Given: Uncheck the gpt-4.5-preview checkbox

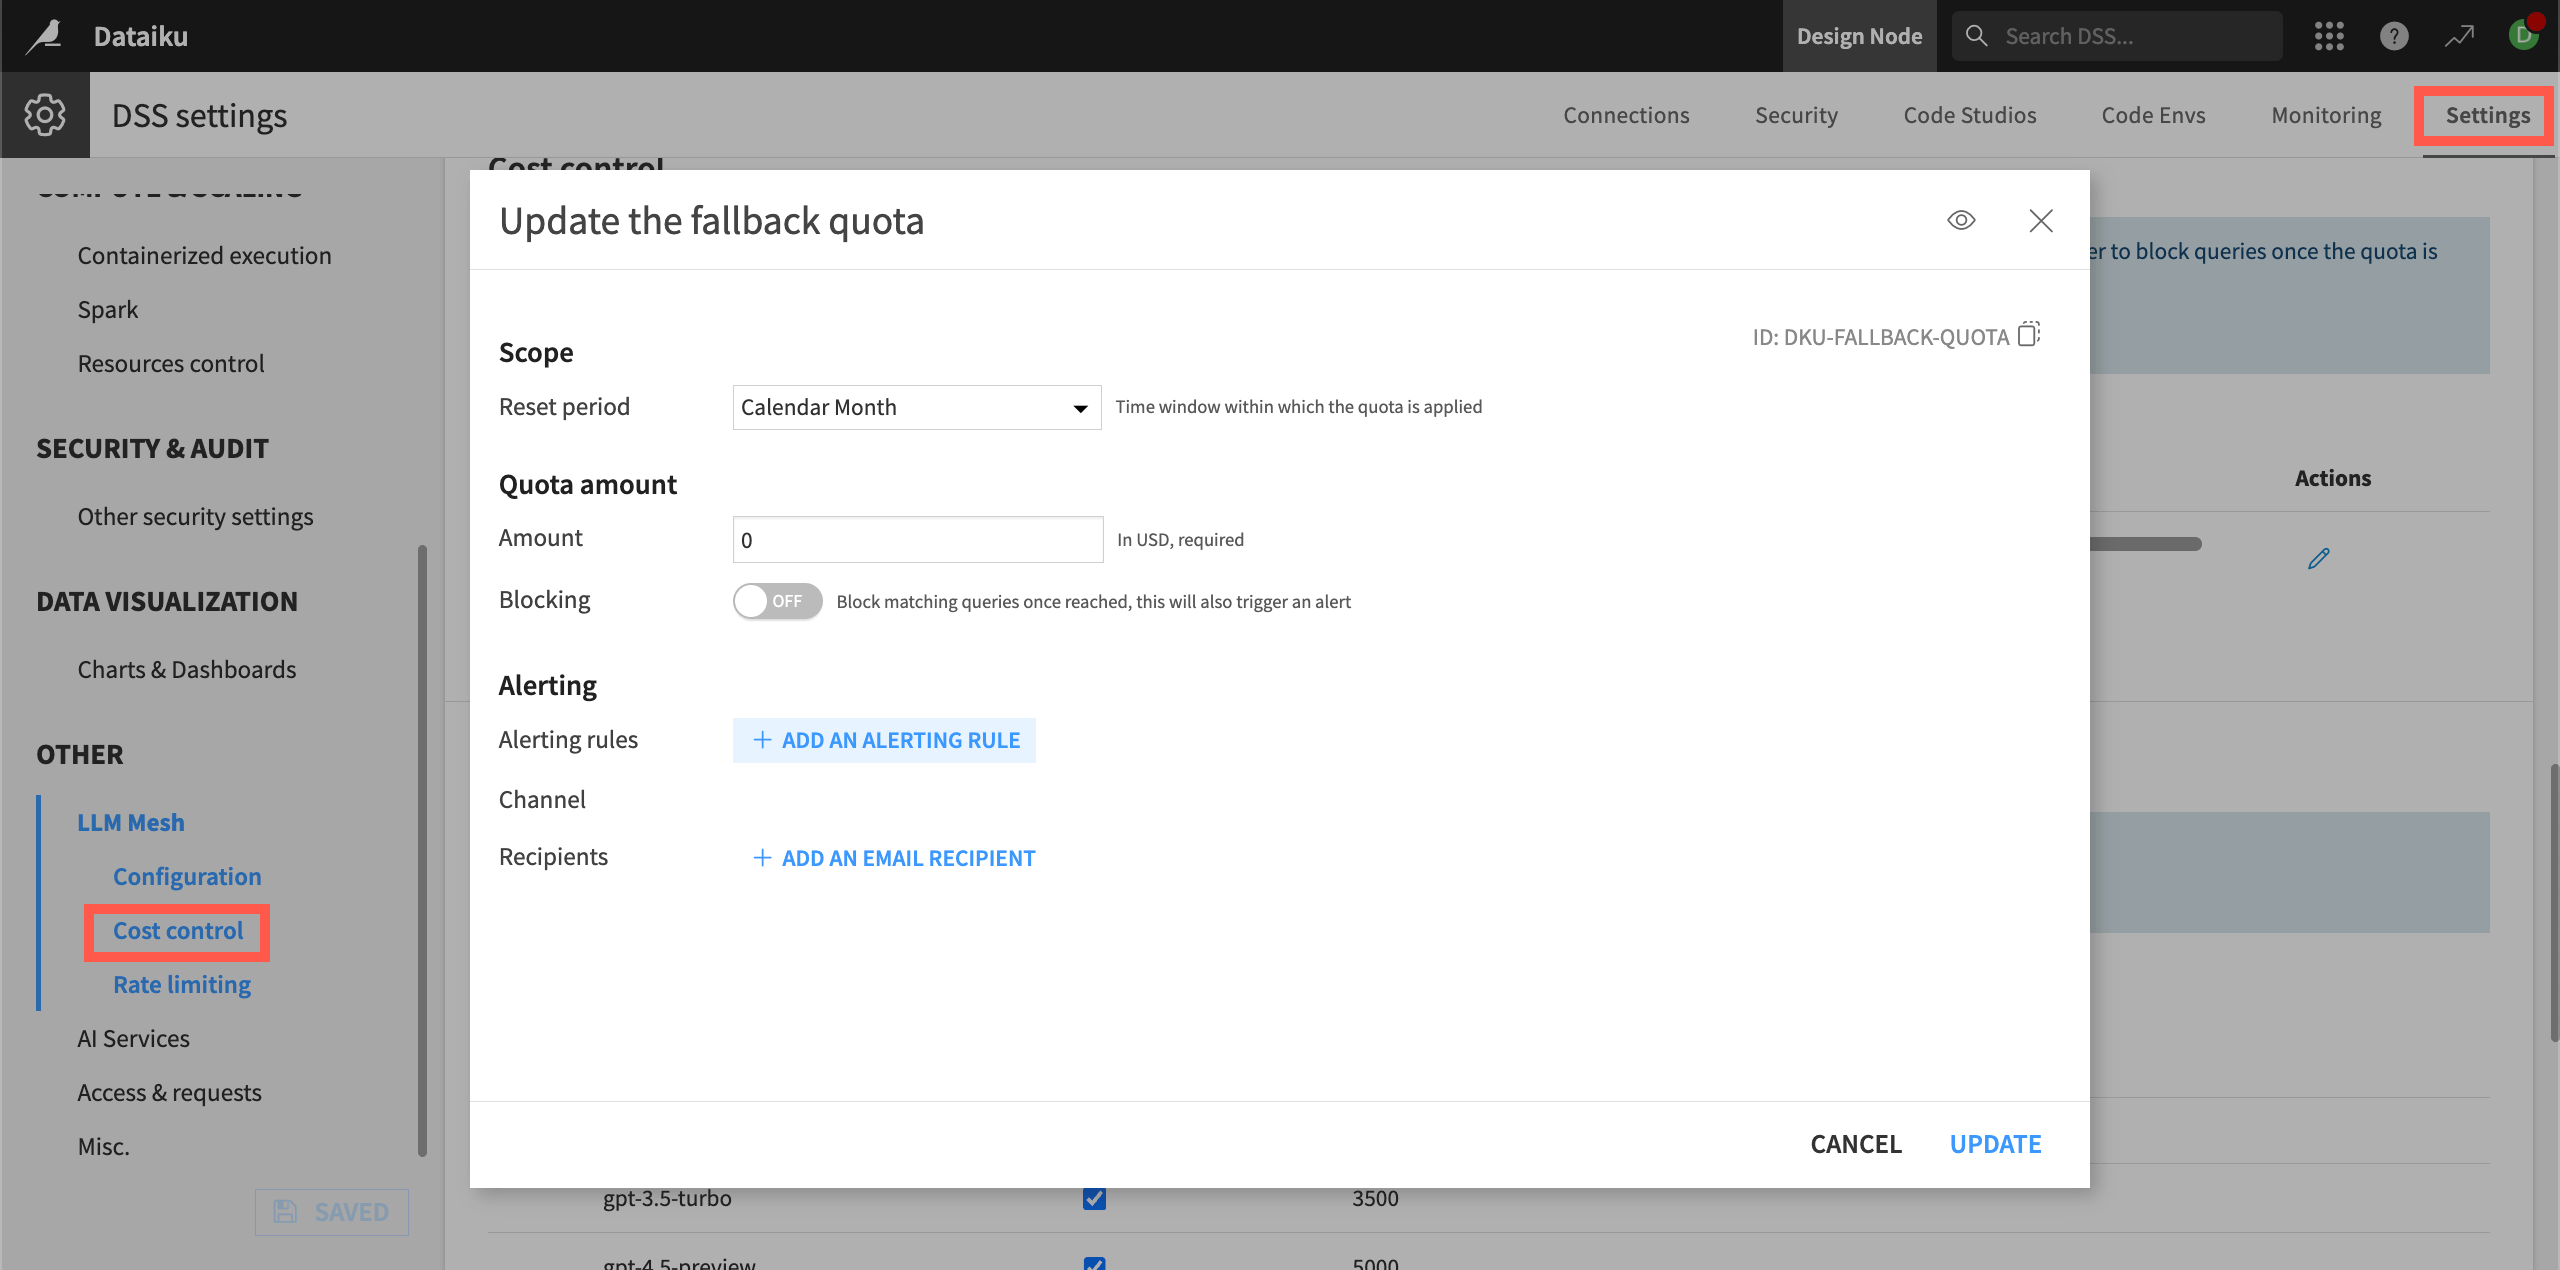Looking at the screenshot, I should pyautogui.click(x=1094, y=1263).
